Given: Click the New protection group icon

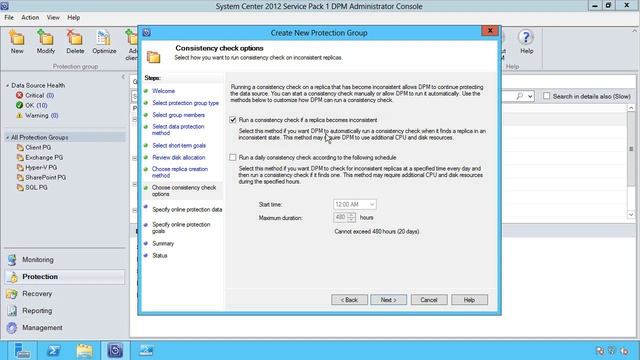Looking at the screenshot, I should pyautogui.click(x=17, y=42).
